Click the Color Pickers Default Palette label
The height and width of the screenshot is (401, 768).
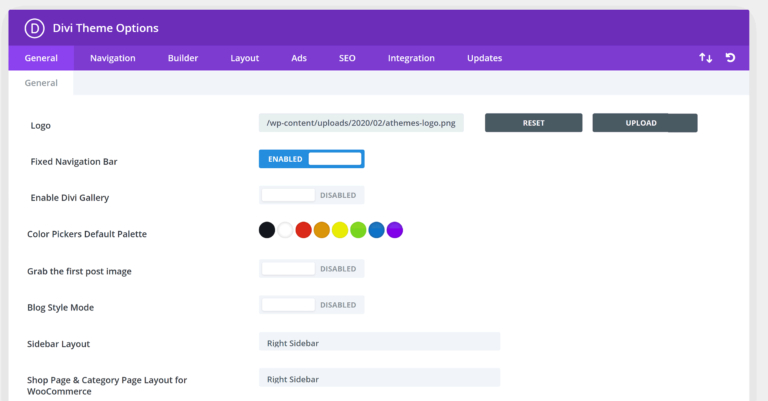(87, 234)
